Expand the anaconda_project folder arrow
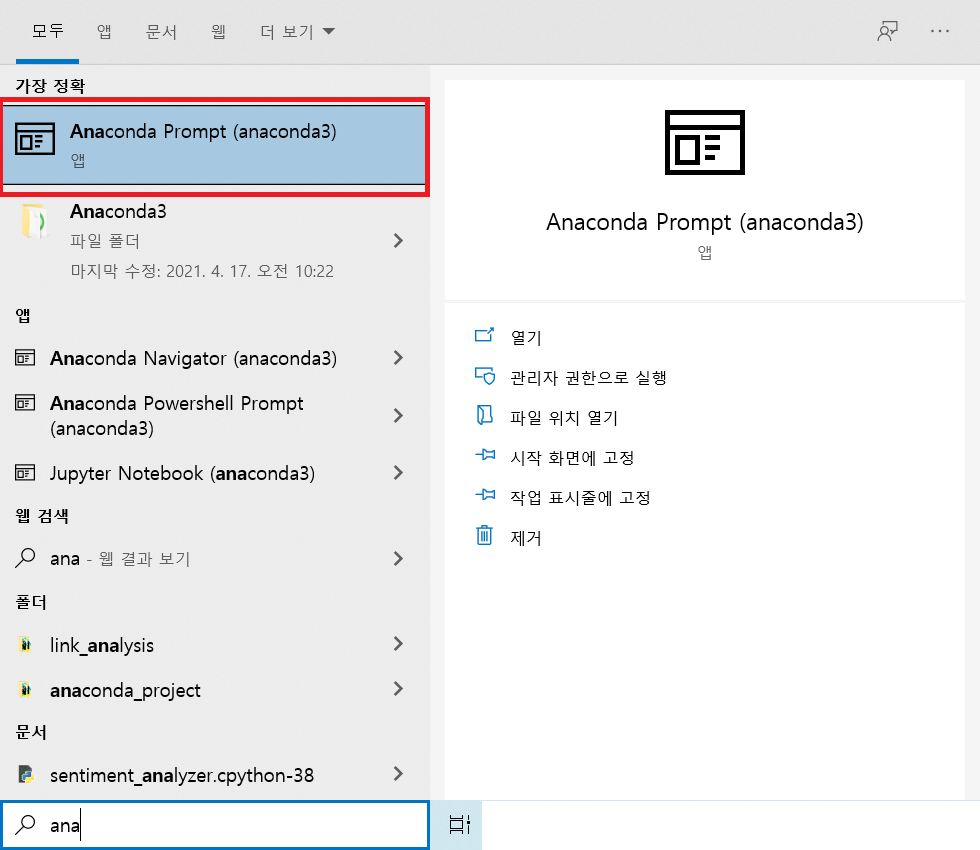Image resolution: width=980 pixels, height=850 pixels. click(398, 689)
